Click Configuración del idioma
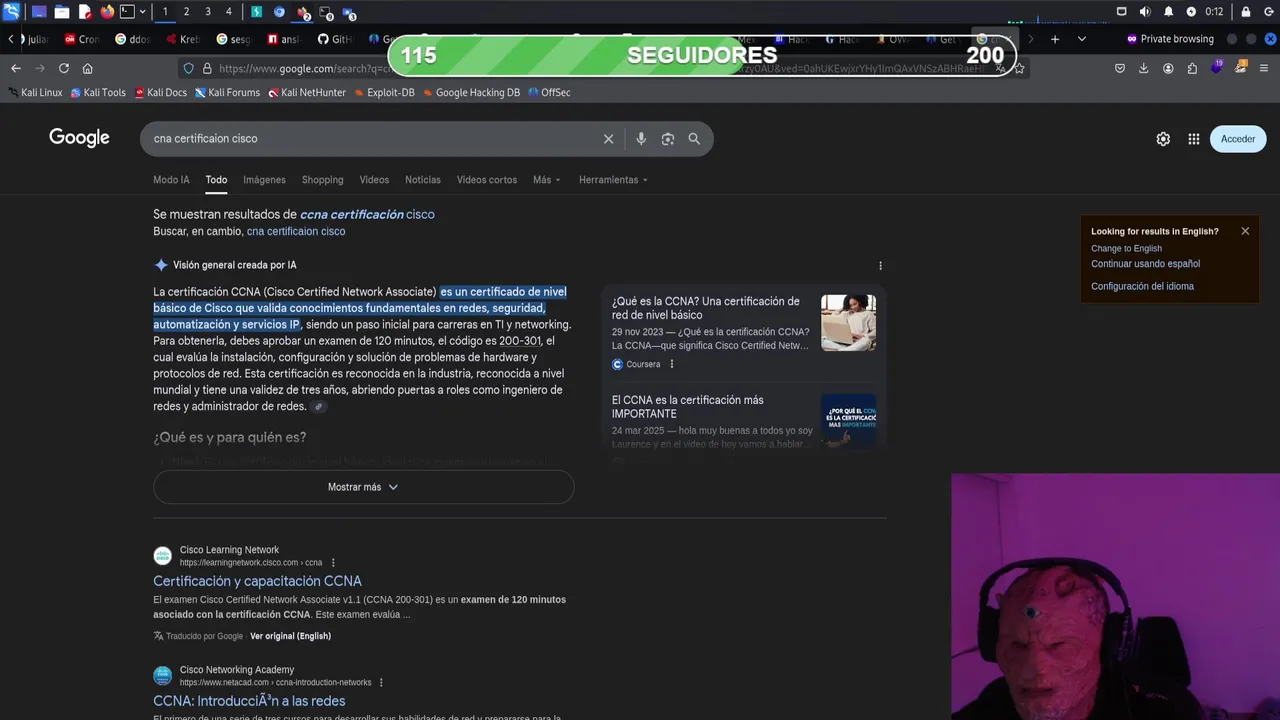Image resolution: width=1280 pixels, height=720 pixels. click(x=1142, y=286)
